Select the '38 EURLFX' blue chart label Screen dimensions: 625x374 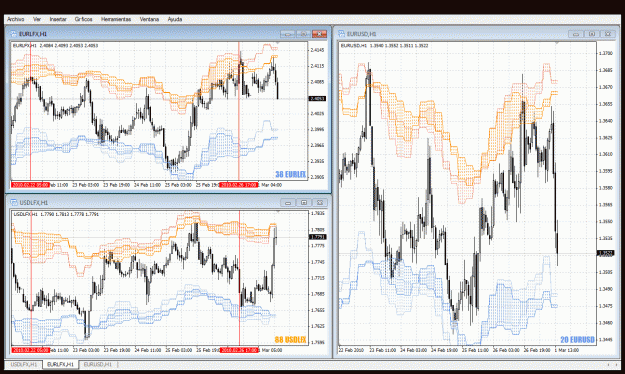click(291, 175)
